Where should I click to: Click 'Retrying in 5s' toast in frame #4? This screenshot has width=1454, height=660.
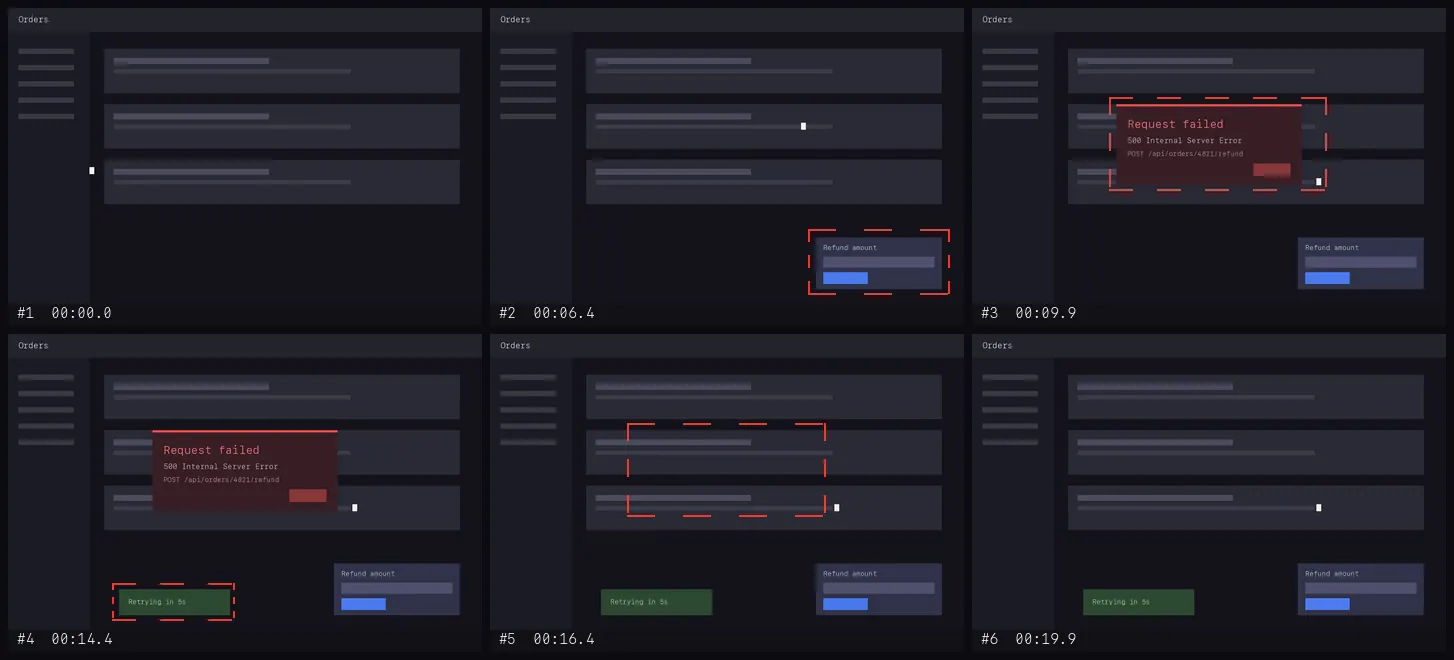(x=174, y=602)
